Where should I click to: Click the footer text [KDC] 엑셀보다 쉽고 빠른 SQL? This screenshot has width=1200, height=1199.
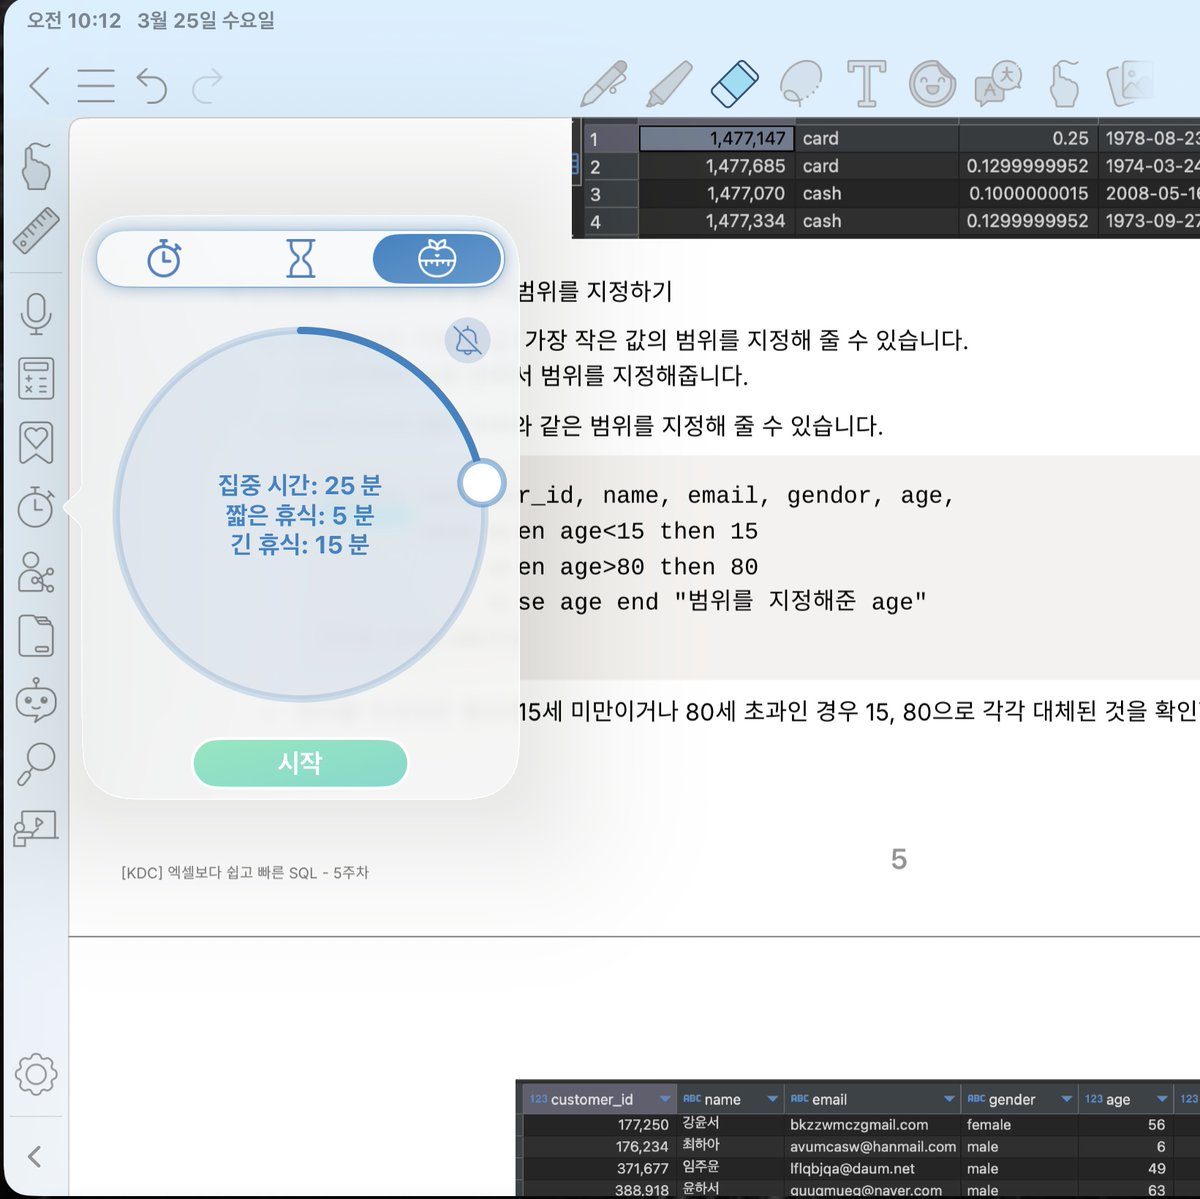point(245,873)
